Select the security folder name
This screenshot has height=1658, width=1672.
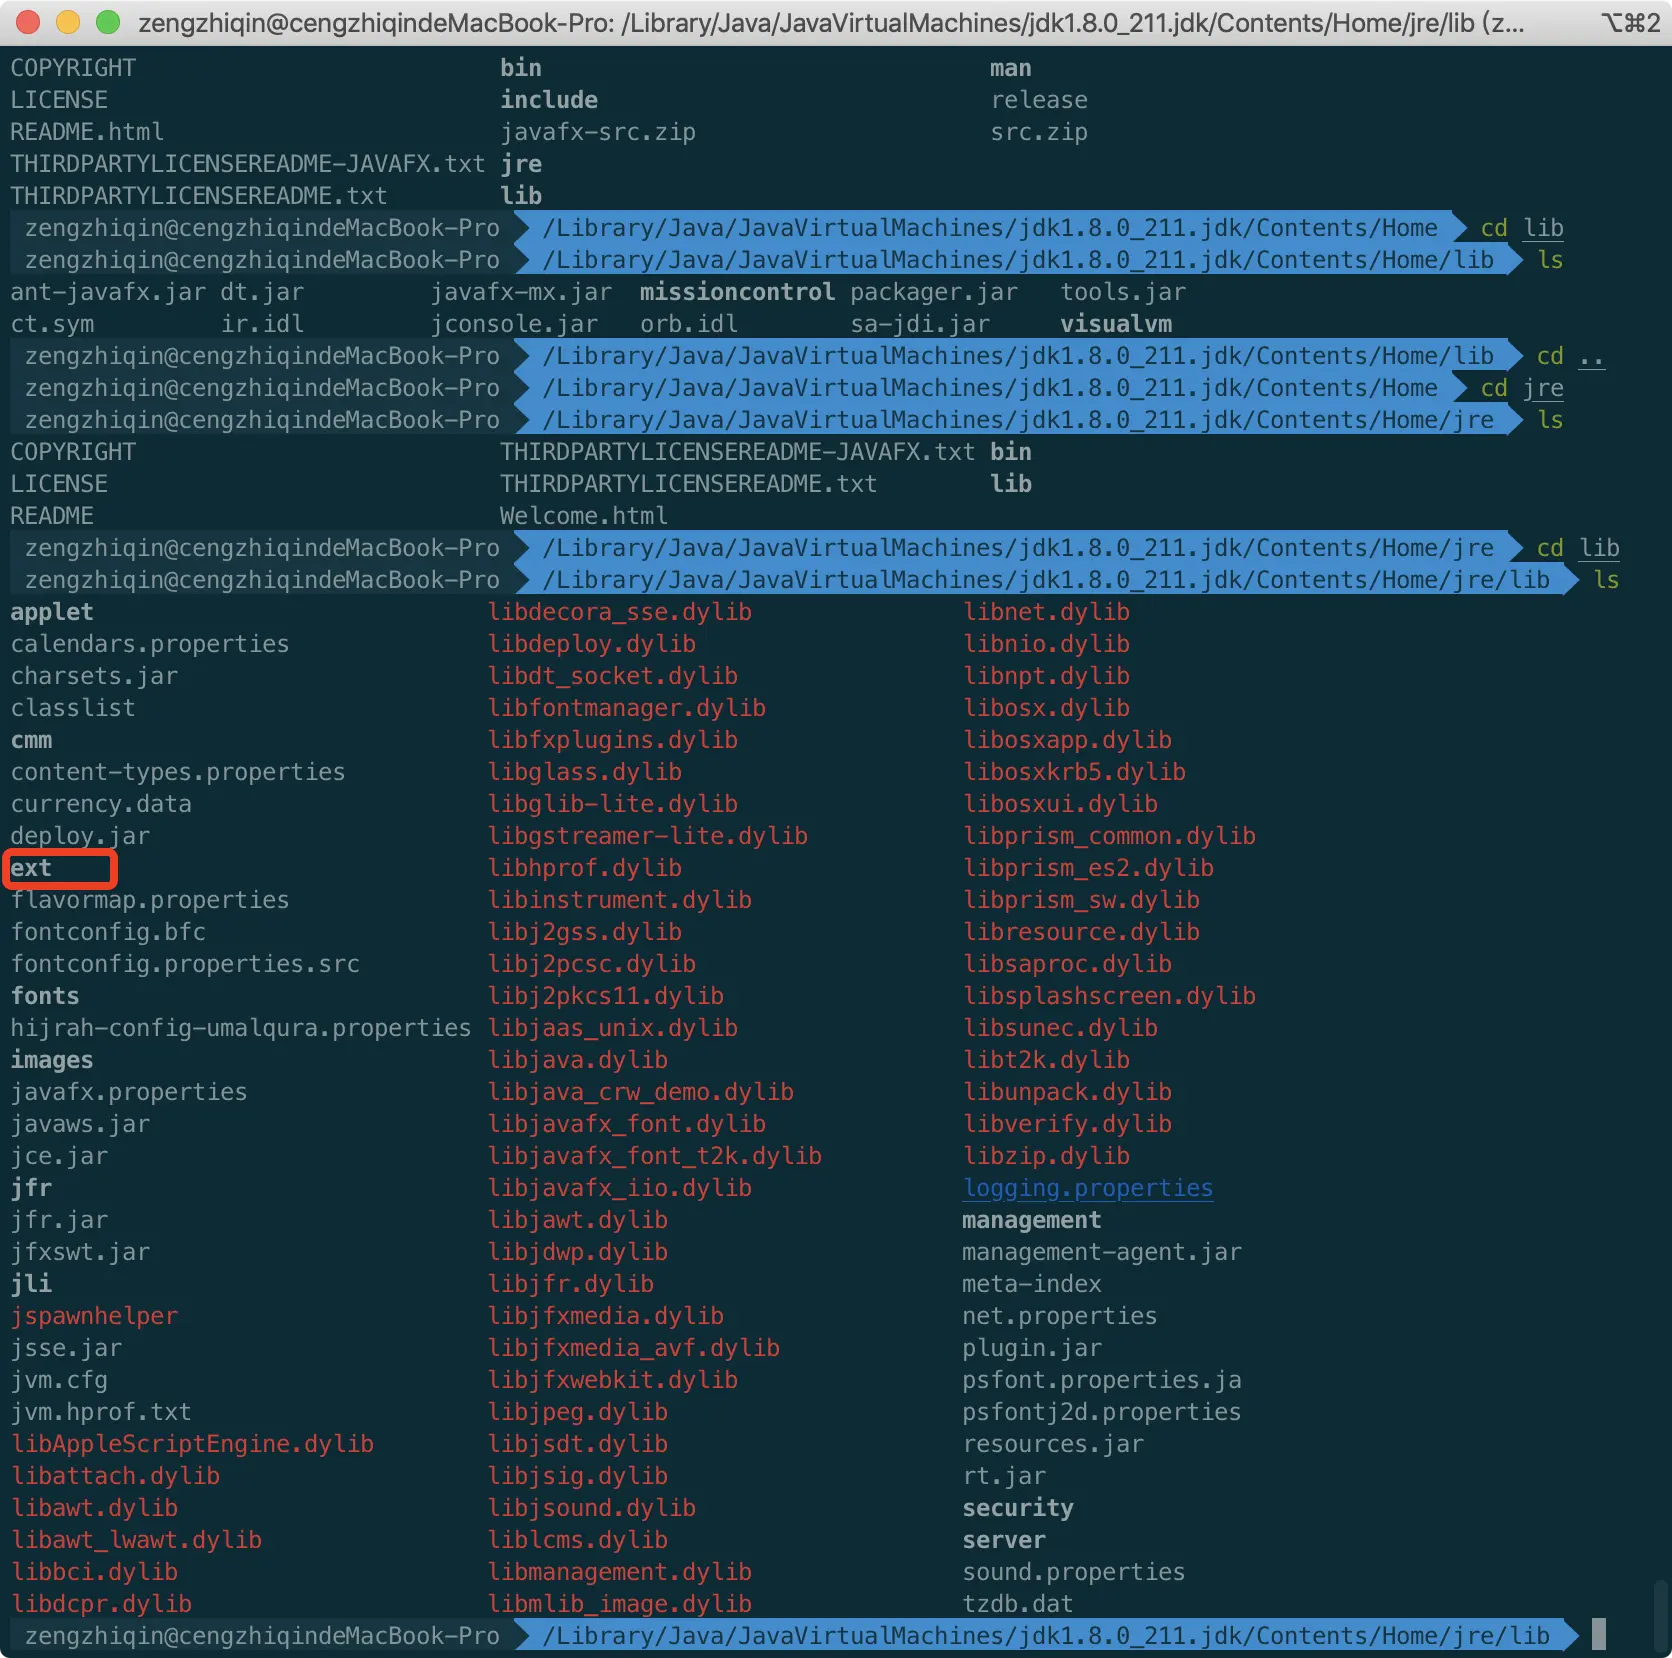click(x=1018, y=1508)
